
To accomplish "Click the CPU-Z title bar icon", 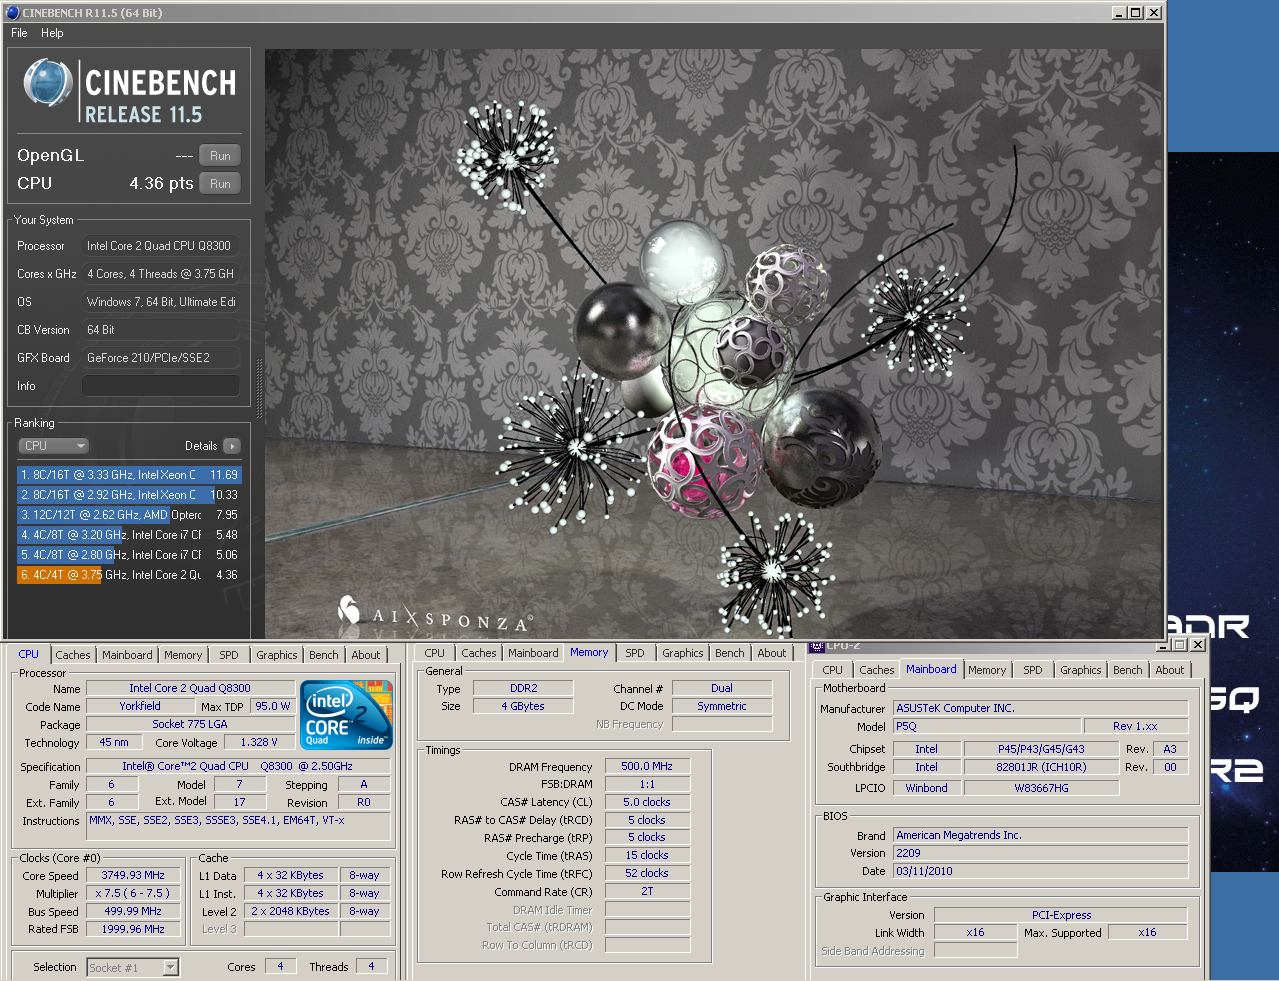I will click(x=816, y=646).
